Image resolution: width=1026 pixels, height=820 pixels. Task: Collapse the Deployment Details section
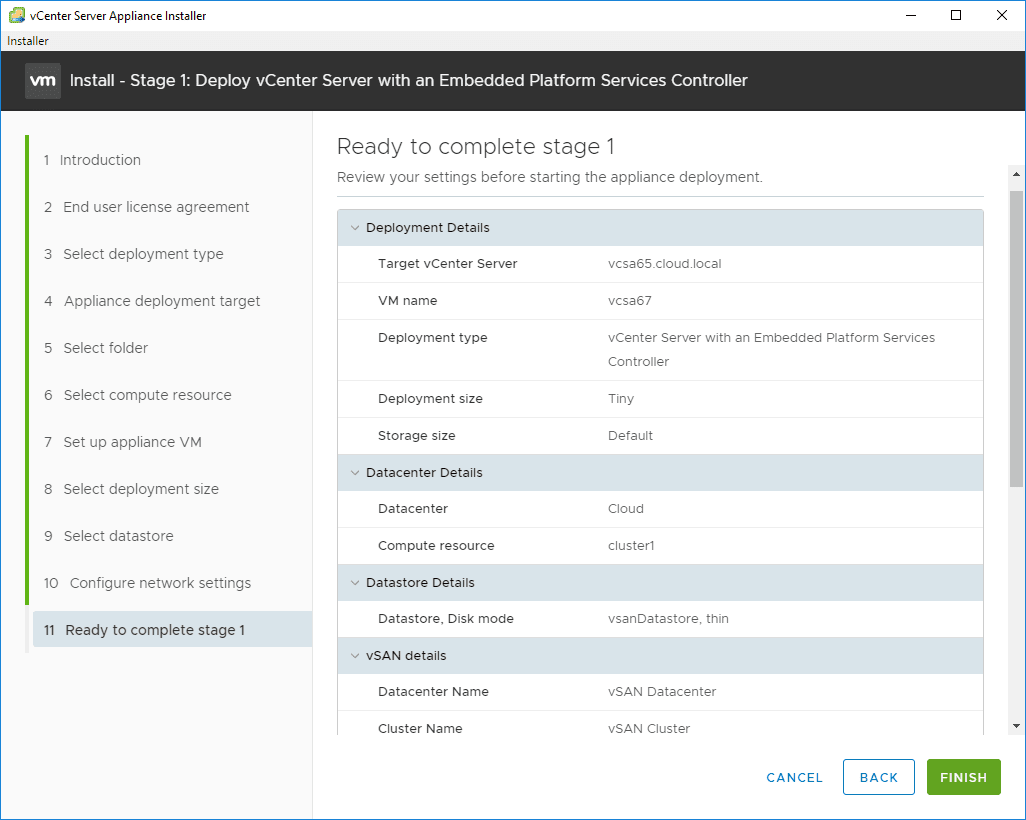[x=354, y=228]
